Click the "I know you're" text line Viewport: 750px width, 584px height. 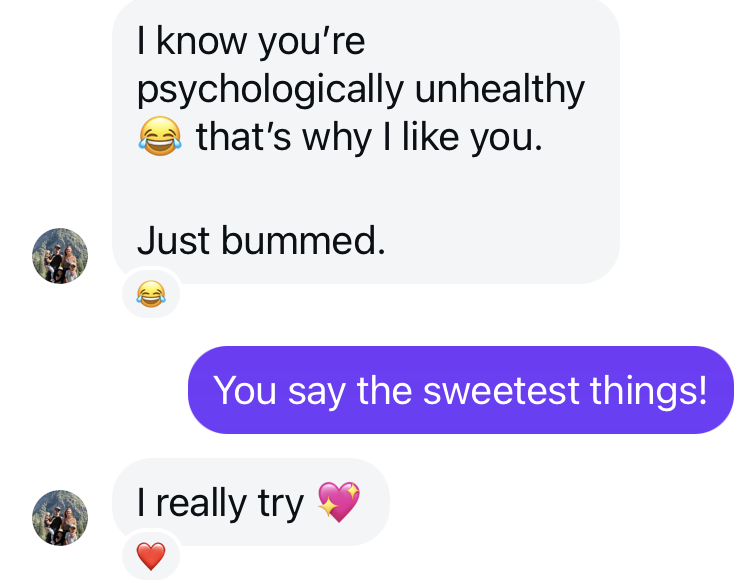[251, 41]
